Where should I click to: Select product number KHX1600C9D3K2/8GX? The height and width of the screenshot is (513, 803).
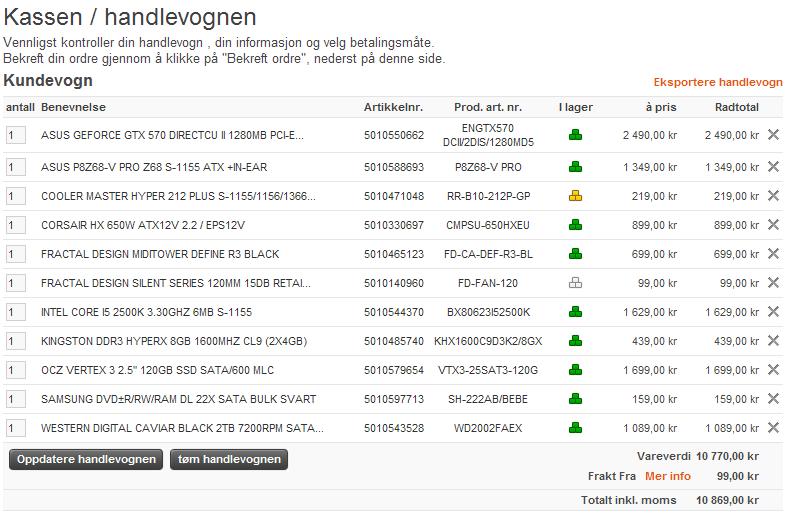[488, 341]
